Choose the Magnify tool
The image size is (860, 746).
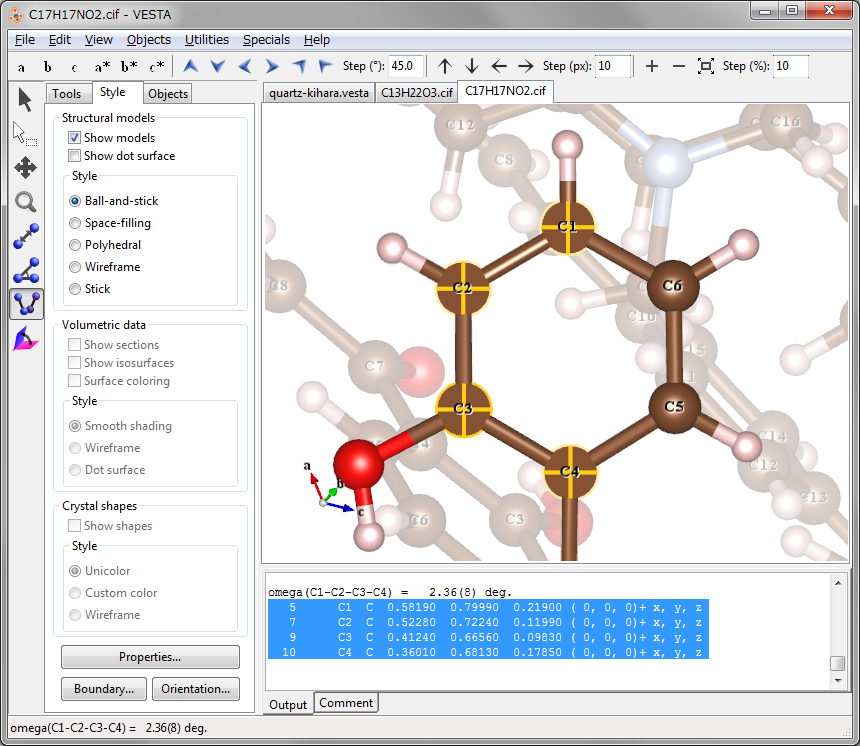coord(26,202)
